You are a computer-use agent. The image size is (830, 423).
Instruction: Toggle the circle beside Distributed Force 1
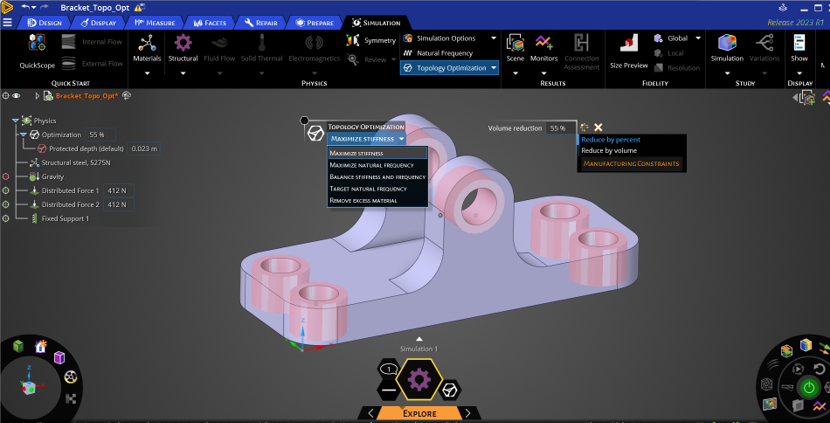(x=6, y=191)
